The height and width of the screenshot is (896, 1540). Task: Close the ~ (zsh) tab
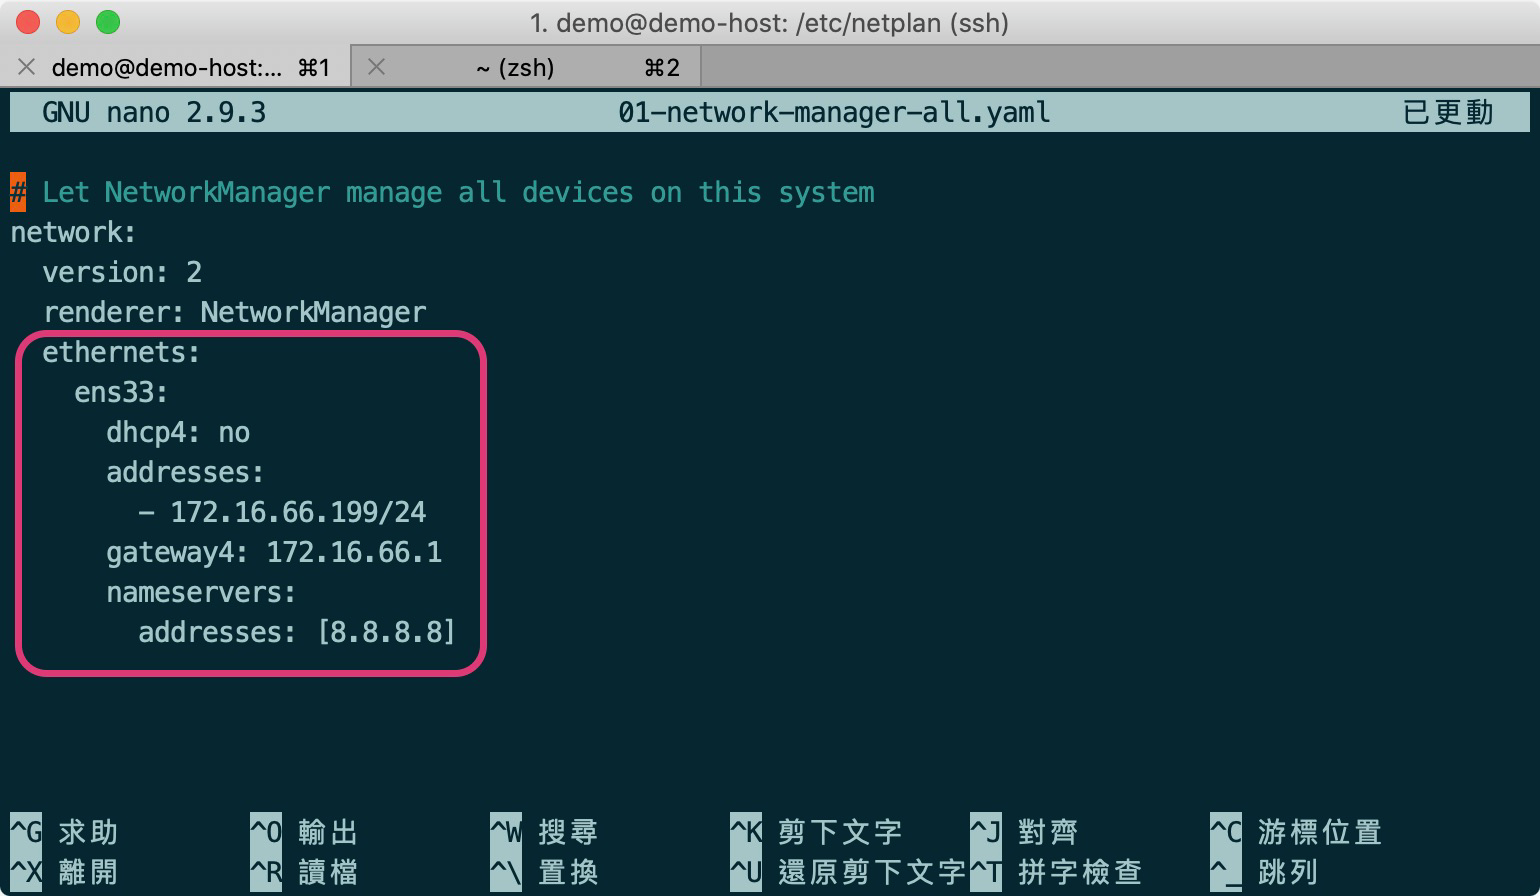click(376, 67)
